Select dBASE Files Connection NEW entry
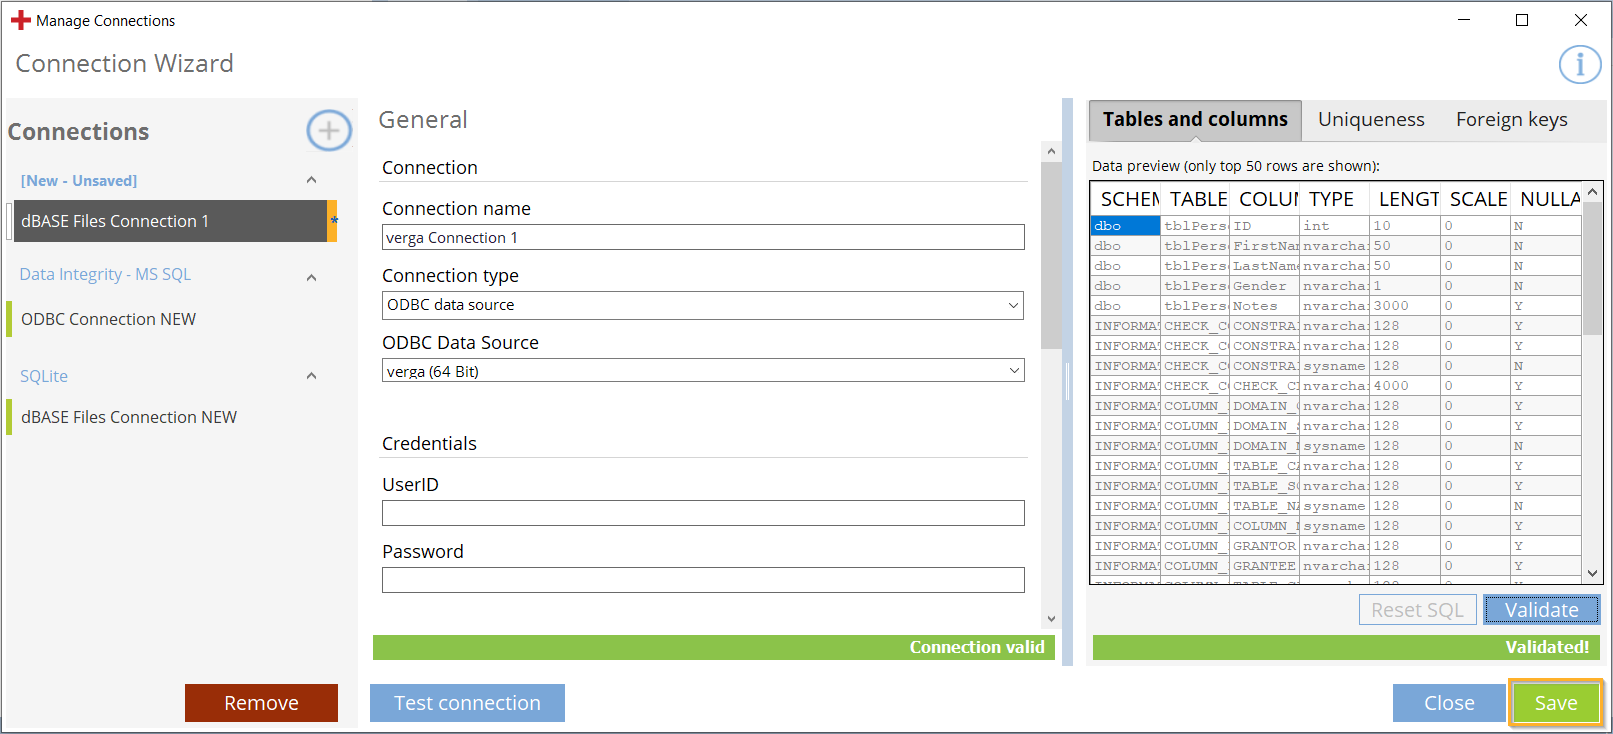 point(129,417)
